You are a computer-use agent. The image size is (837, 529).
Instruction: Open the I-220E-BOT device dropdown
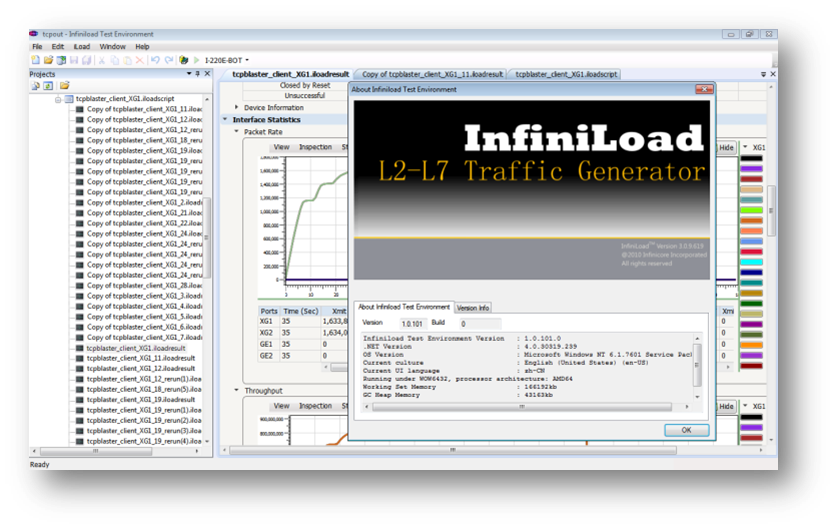[247, 60]
